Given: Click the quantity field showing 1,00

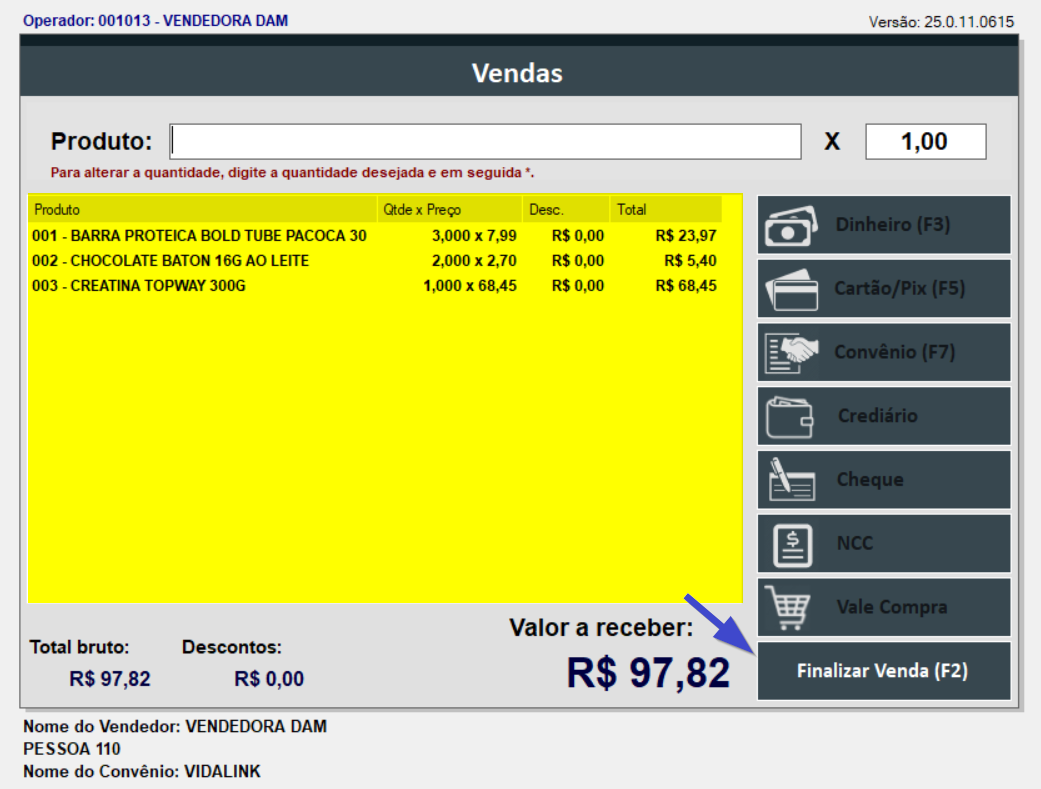Looking at the screenshot, I should click(925, 142).
